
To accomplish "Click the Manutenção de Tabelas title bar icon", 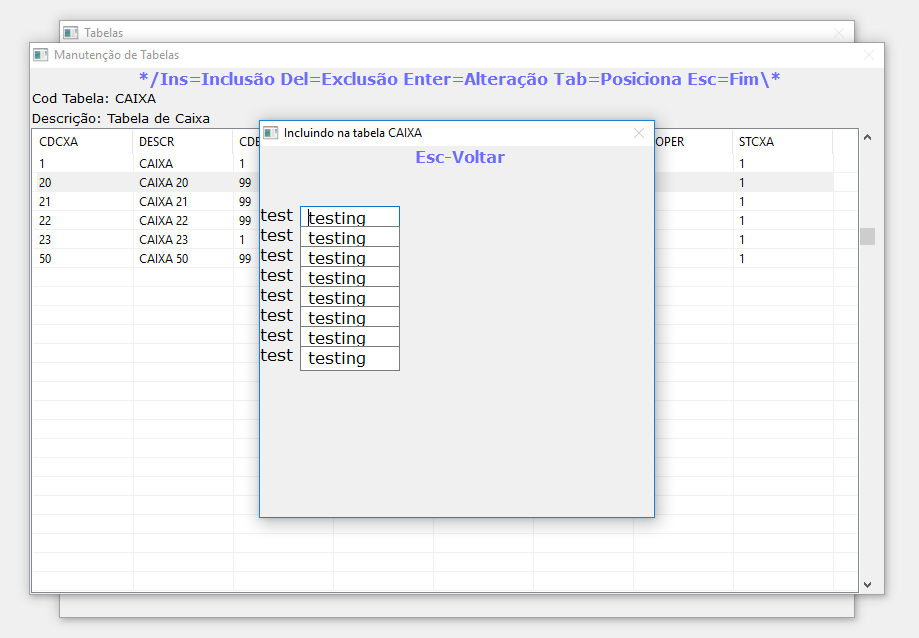I will [40, 55].
